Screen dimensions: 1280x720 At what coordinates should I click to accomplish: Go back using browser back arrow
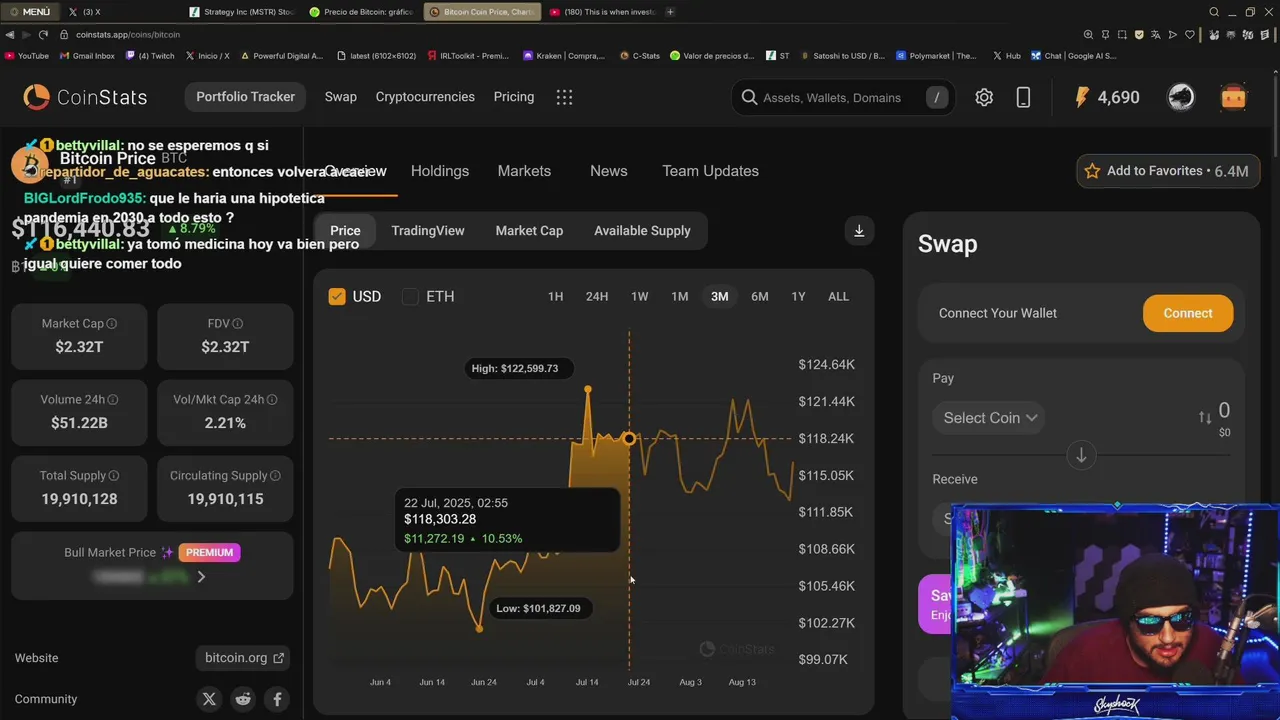(10, 34)
